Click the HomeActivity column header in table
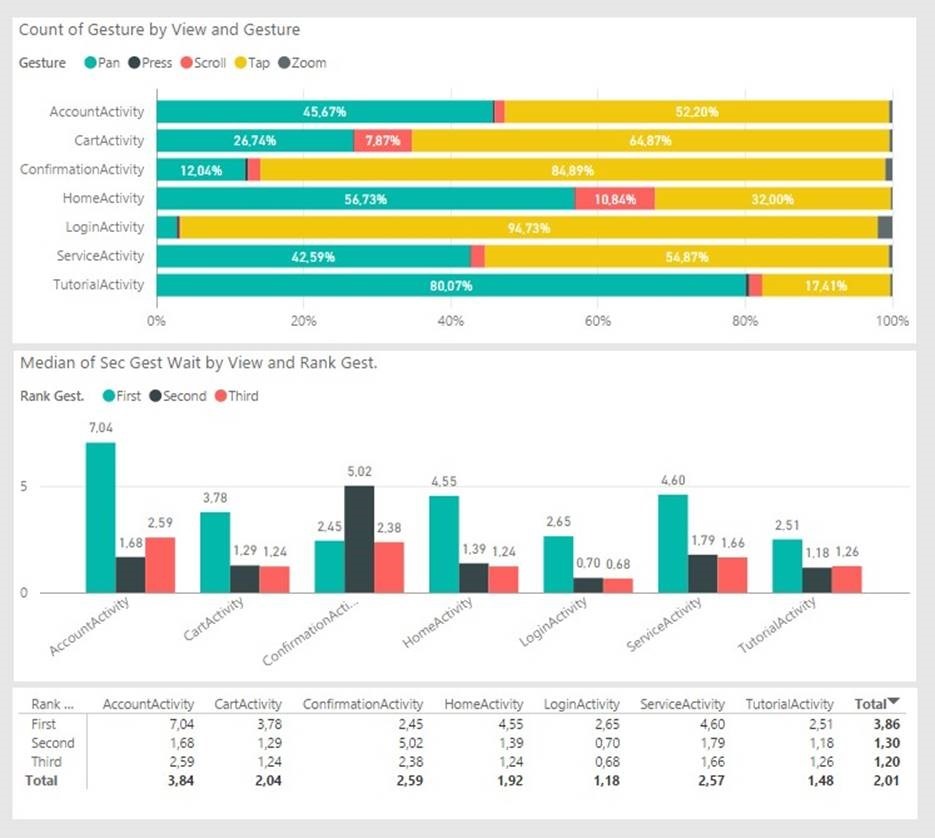Screen dimensions: 935x838 click(x=484, y=704)
